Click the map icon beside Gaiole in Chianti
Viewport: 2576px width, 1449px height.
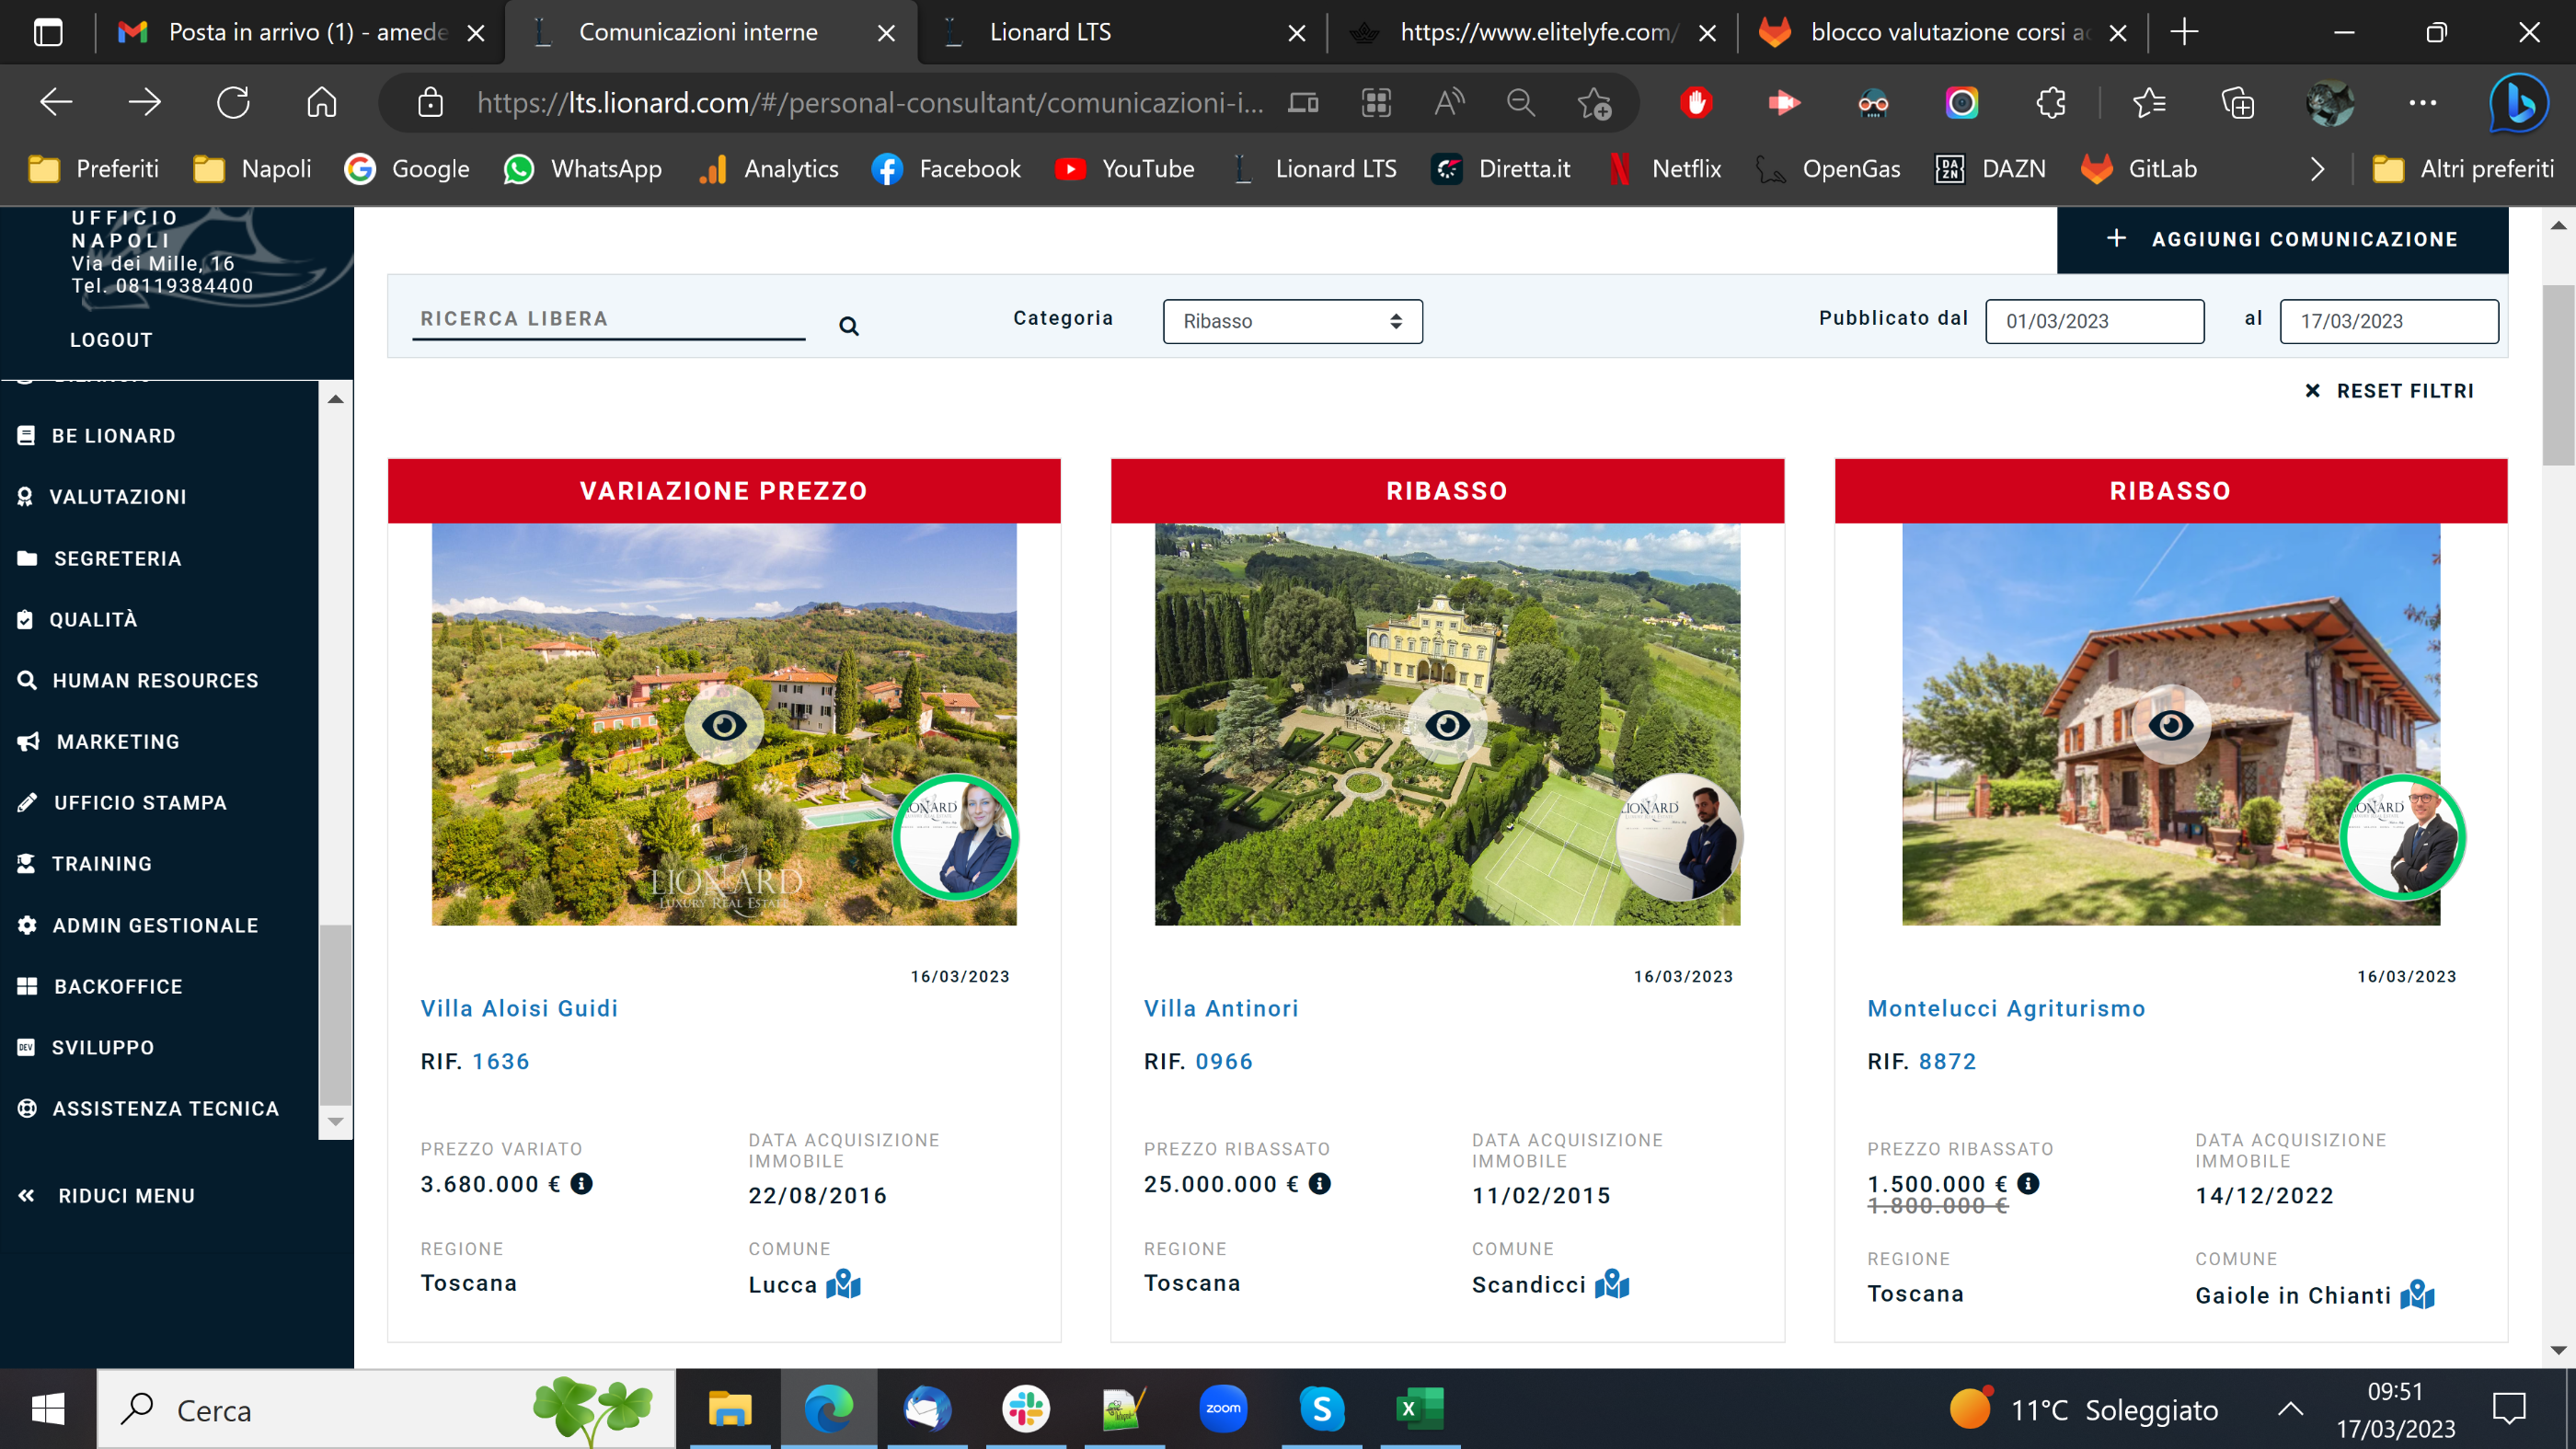[x=2416, y=1294]
